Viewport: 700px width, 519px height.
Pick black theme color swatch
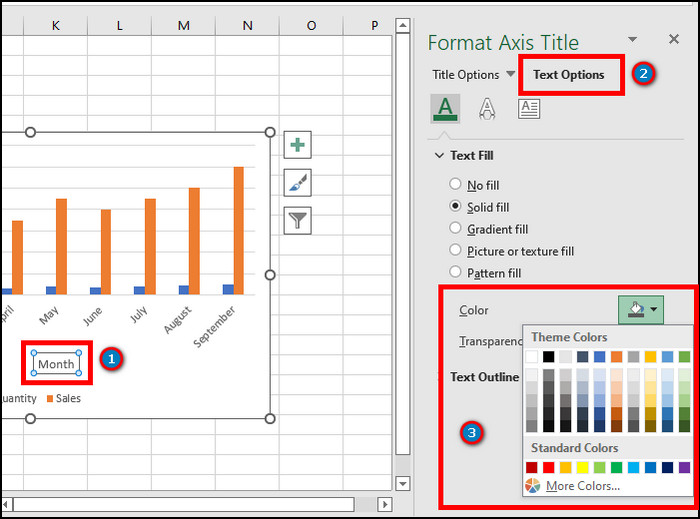point(548,357)
